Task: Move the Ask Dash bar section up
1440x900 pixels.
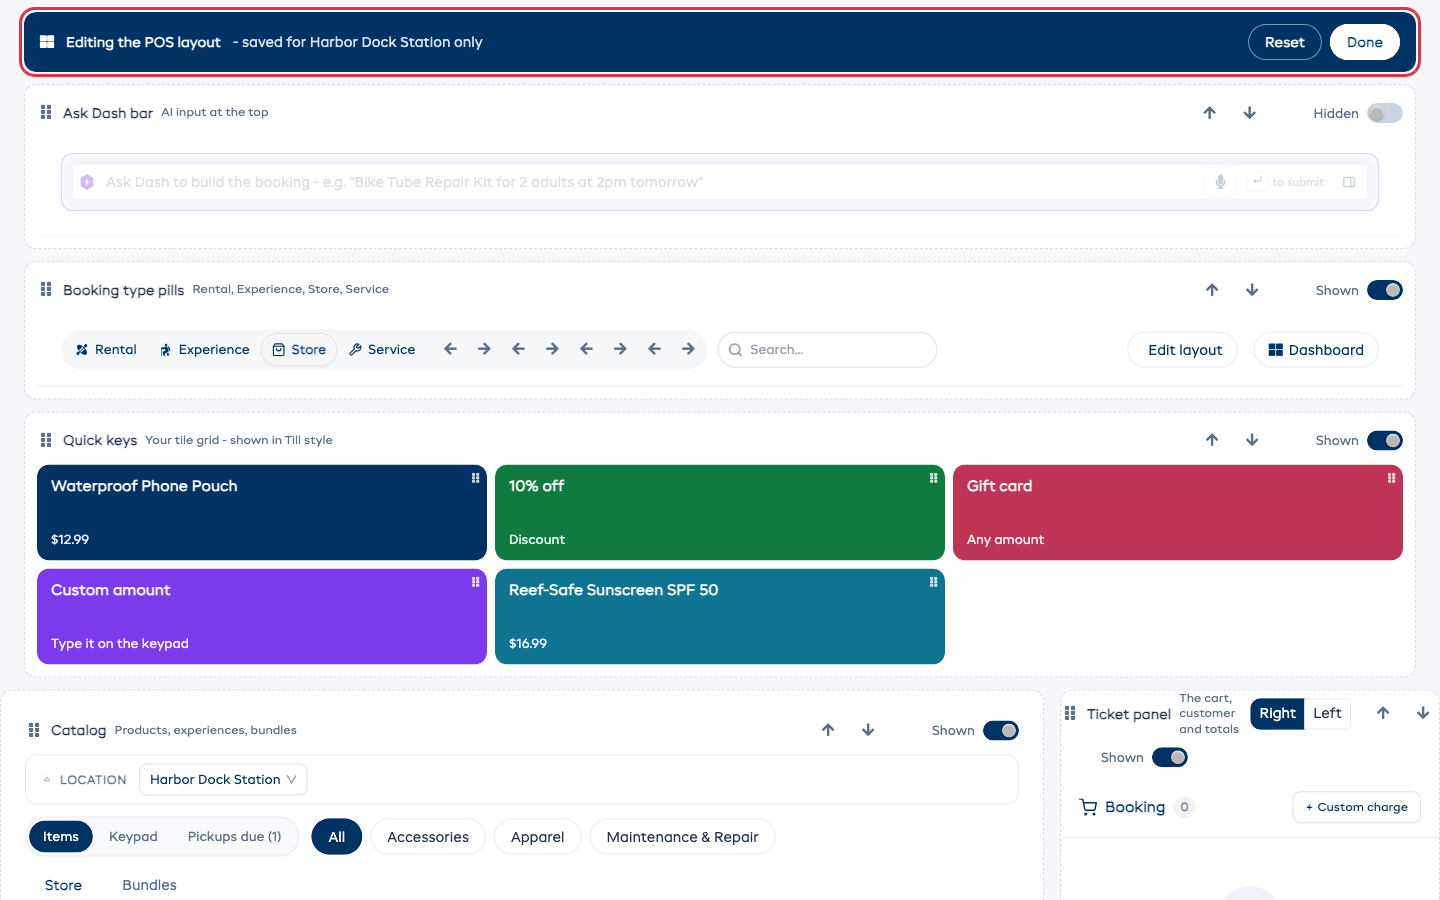Action: coord(1210,113)
